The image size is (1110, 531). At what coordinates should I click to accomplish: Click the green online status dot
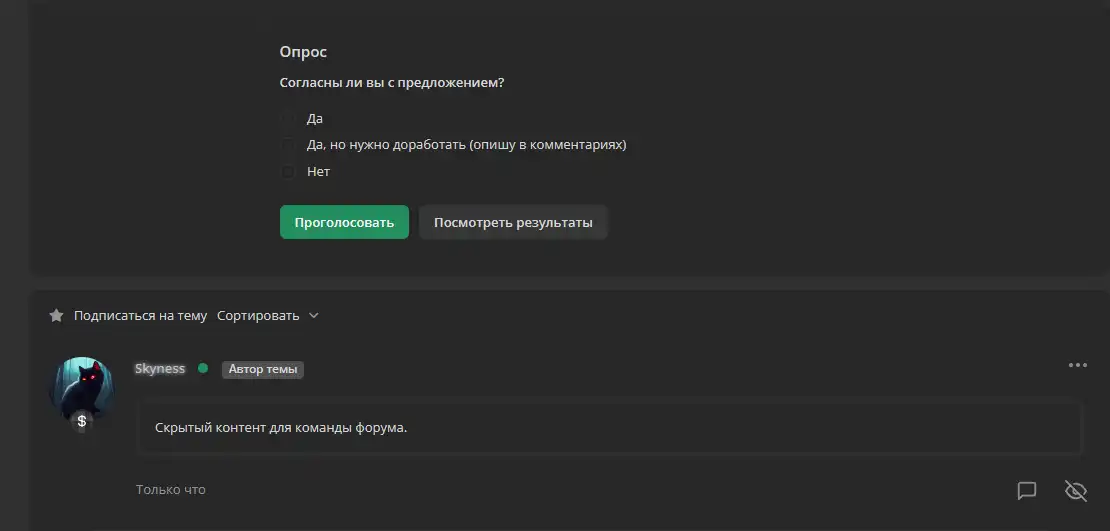[203, 368]
